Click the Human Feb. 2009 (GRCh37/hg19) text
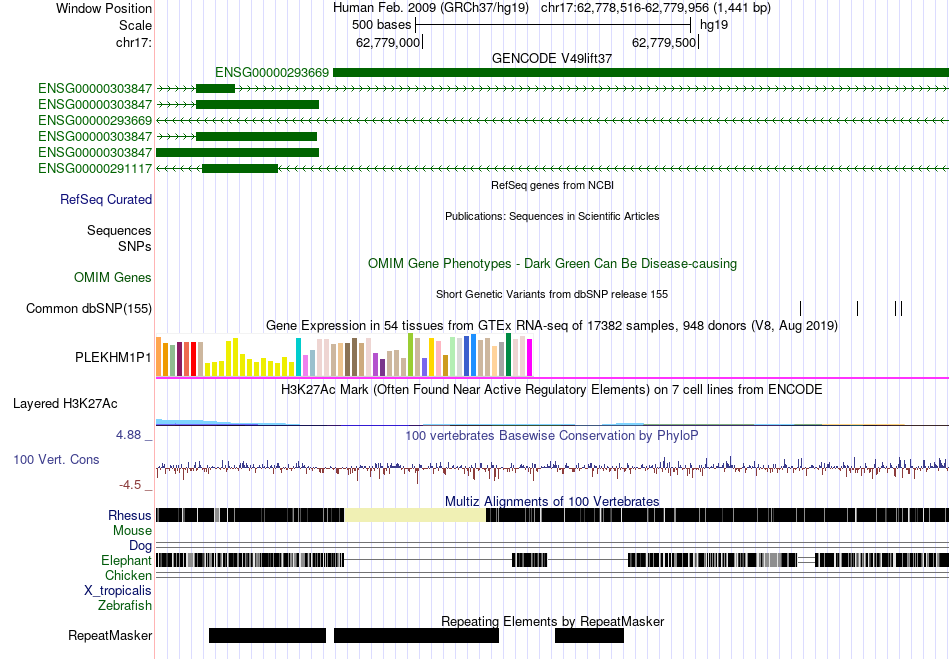The image size is (950, 659). (431, 8)
